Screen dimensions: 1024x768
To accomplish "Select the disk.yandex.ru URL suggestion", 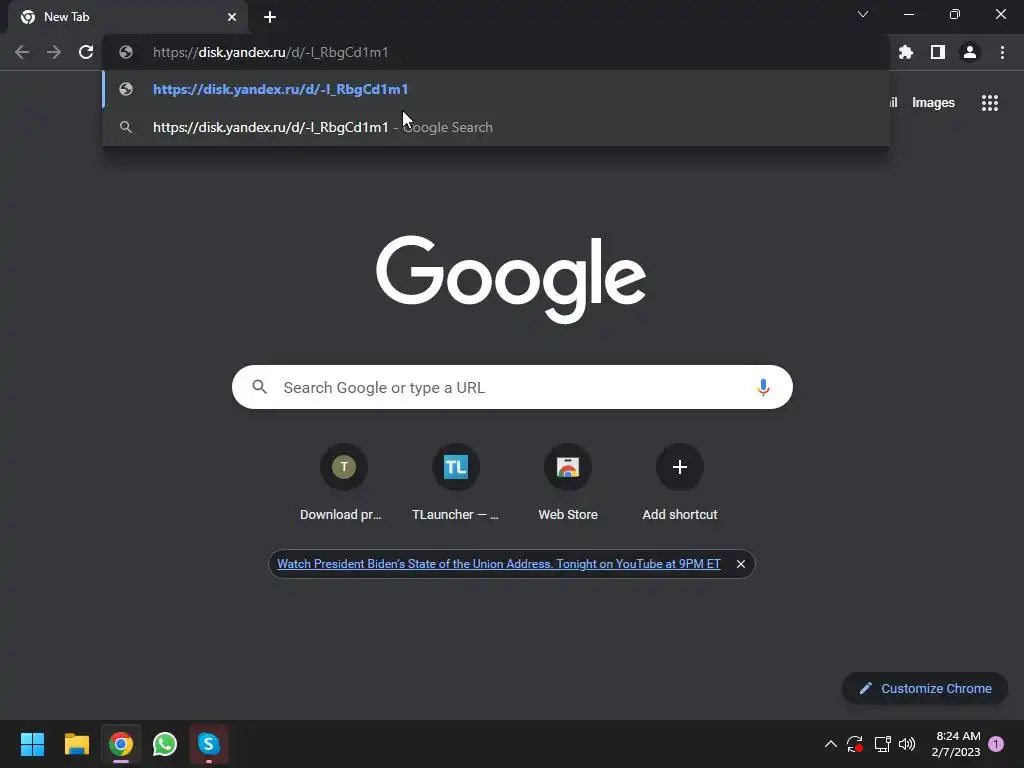I will tap(496, 89).
